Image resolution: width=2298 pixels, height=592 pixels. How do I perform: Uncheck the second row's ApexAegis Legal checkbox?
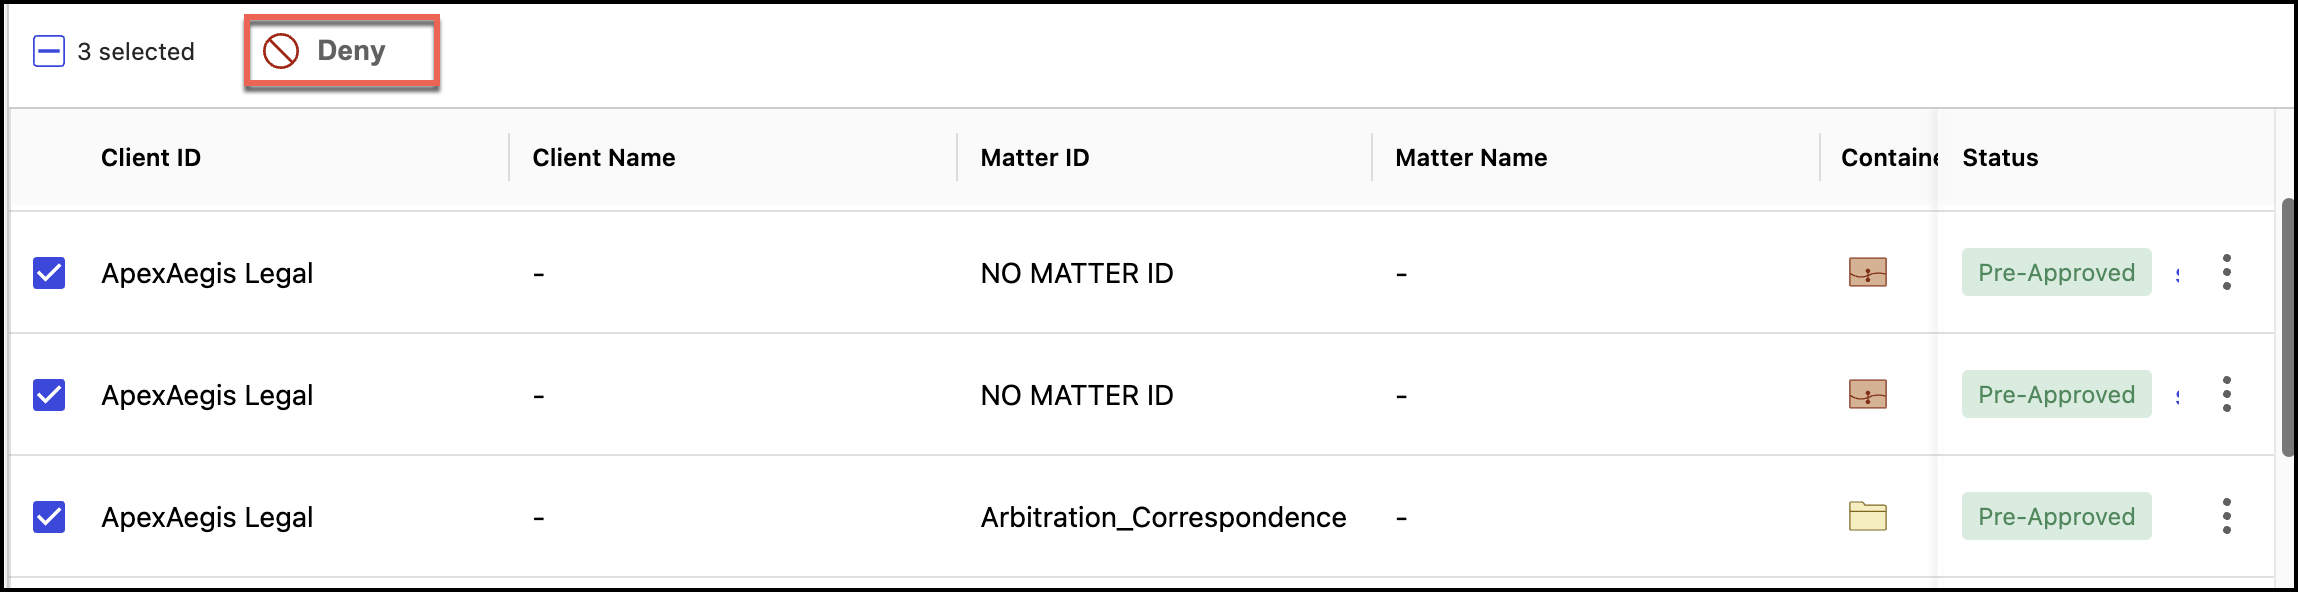pos(49,395)
